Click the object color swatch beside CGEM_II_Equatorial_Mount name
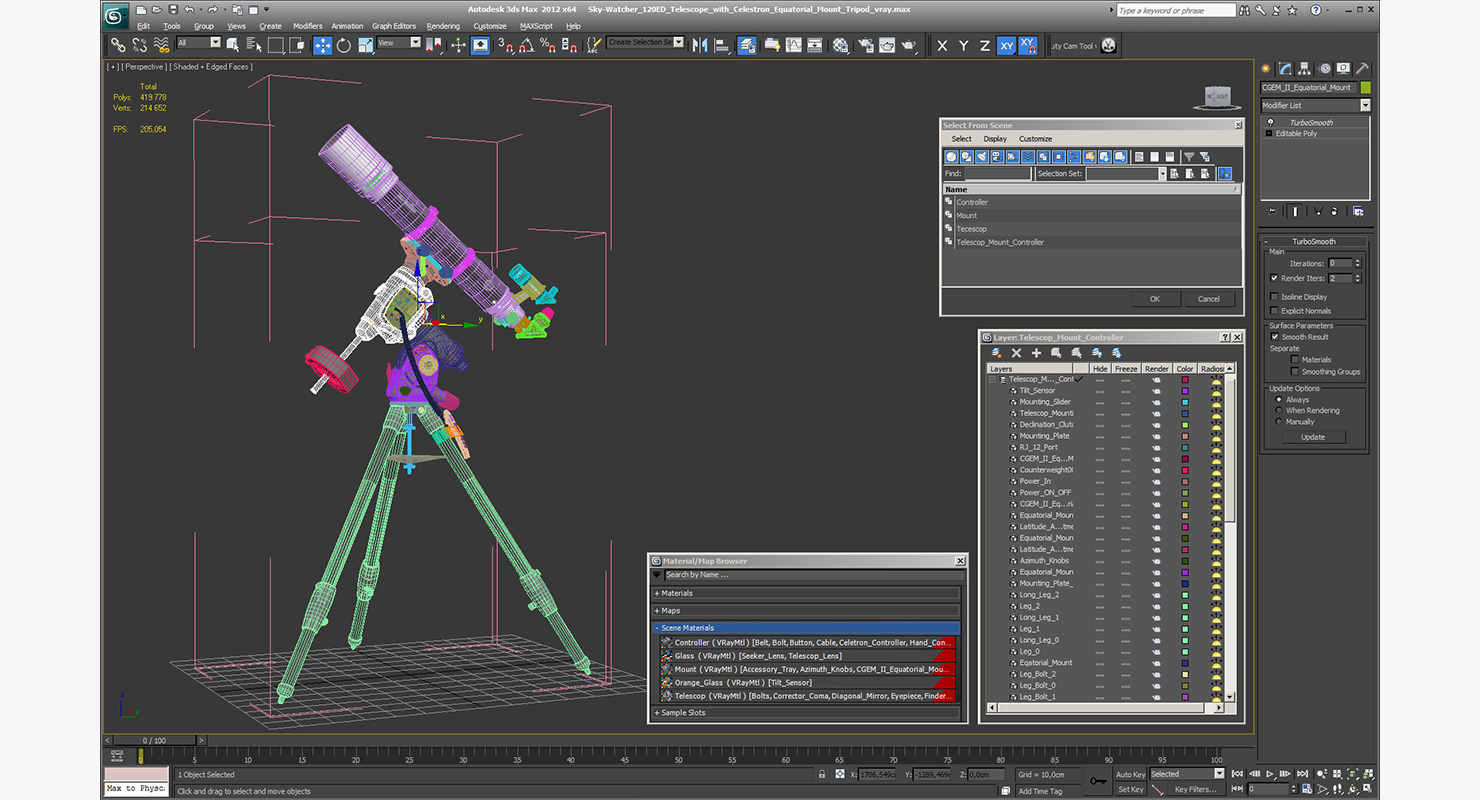This screenshot has width=1480, height=800. click(1365, 88)
